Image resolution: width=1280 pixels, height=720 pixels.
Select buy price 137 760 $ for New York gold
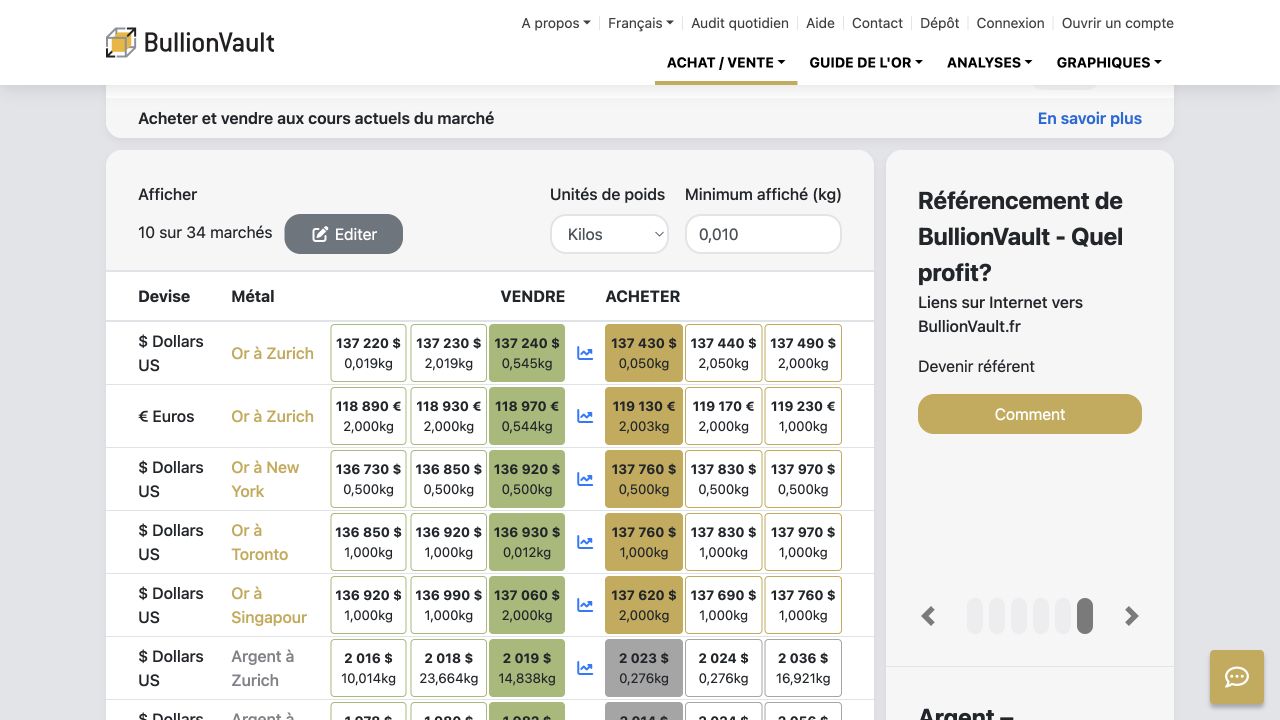(644, 479)
